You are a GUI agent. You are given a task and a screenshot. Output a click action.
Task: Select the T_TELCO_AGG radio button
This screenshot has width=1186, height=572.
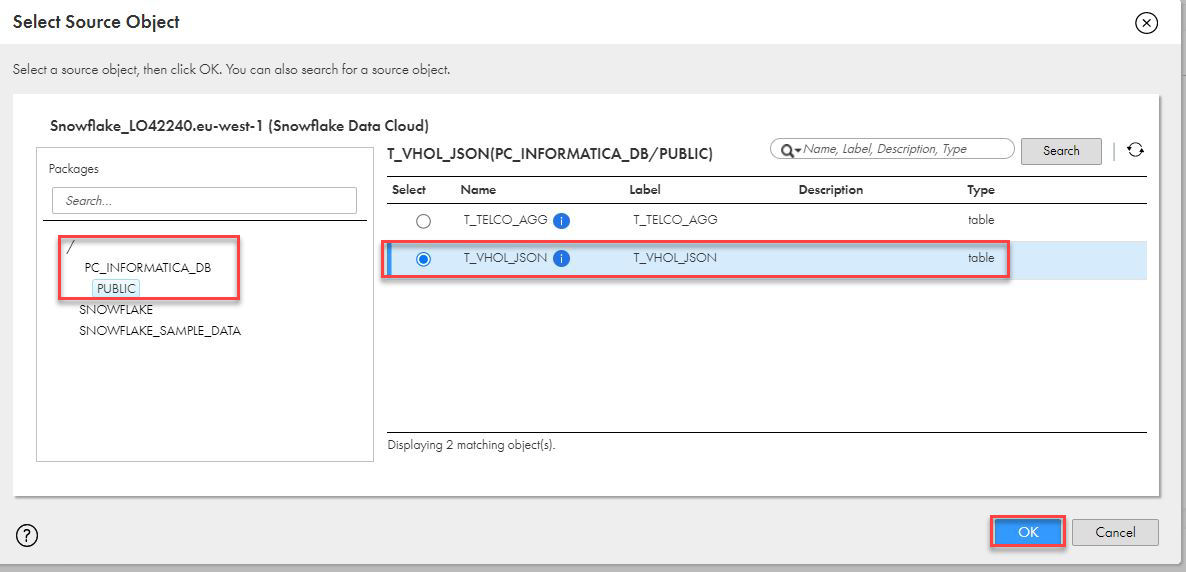pyautogui.click(x=423, y=221)
